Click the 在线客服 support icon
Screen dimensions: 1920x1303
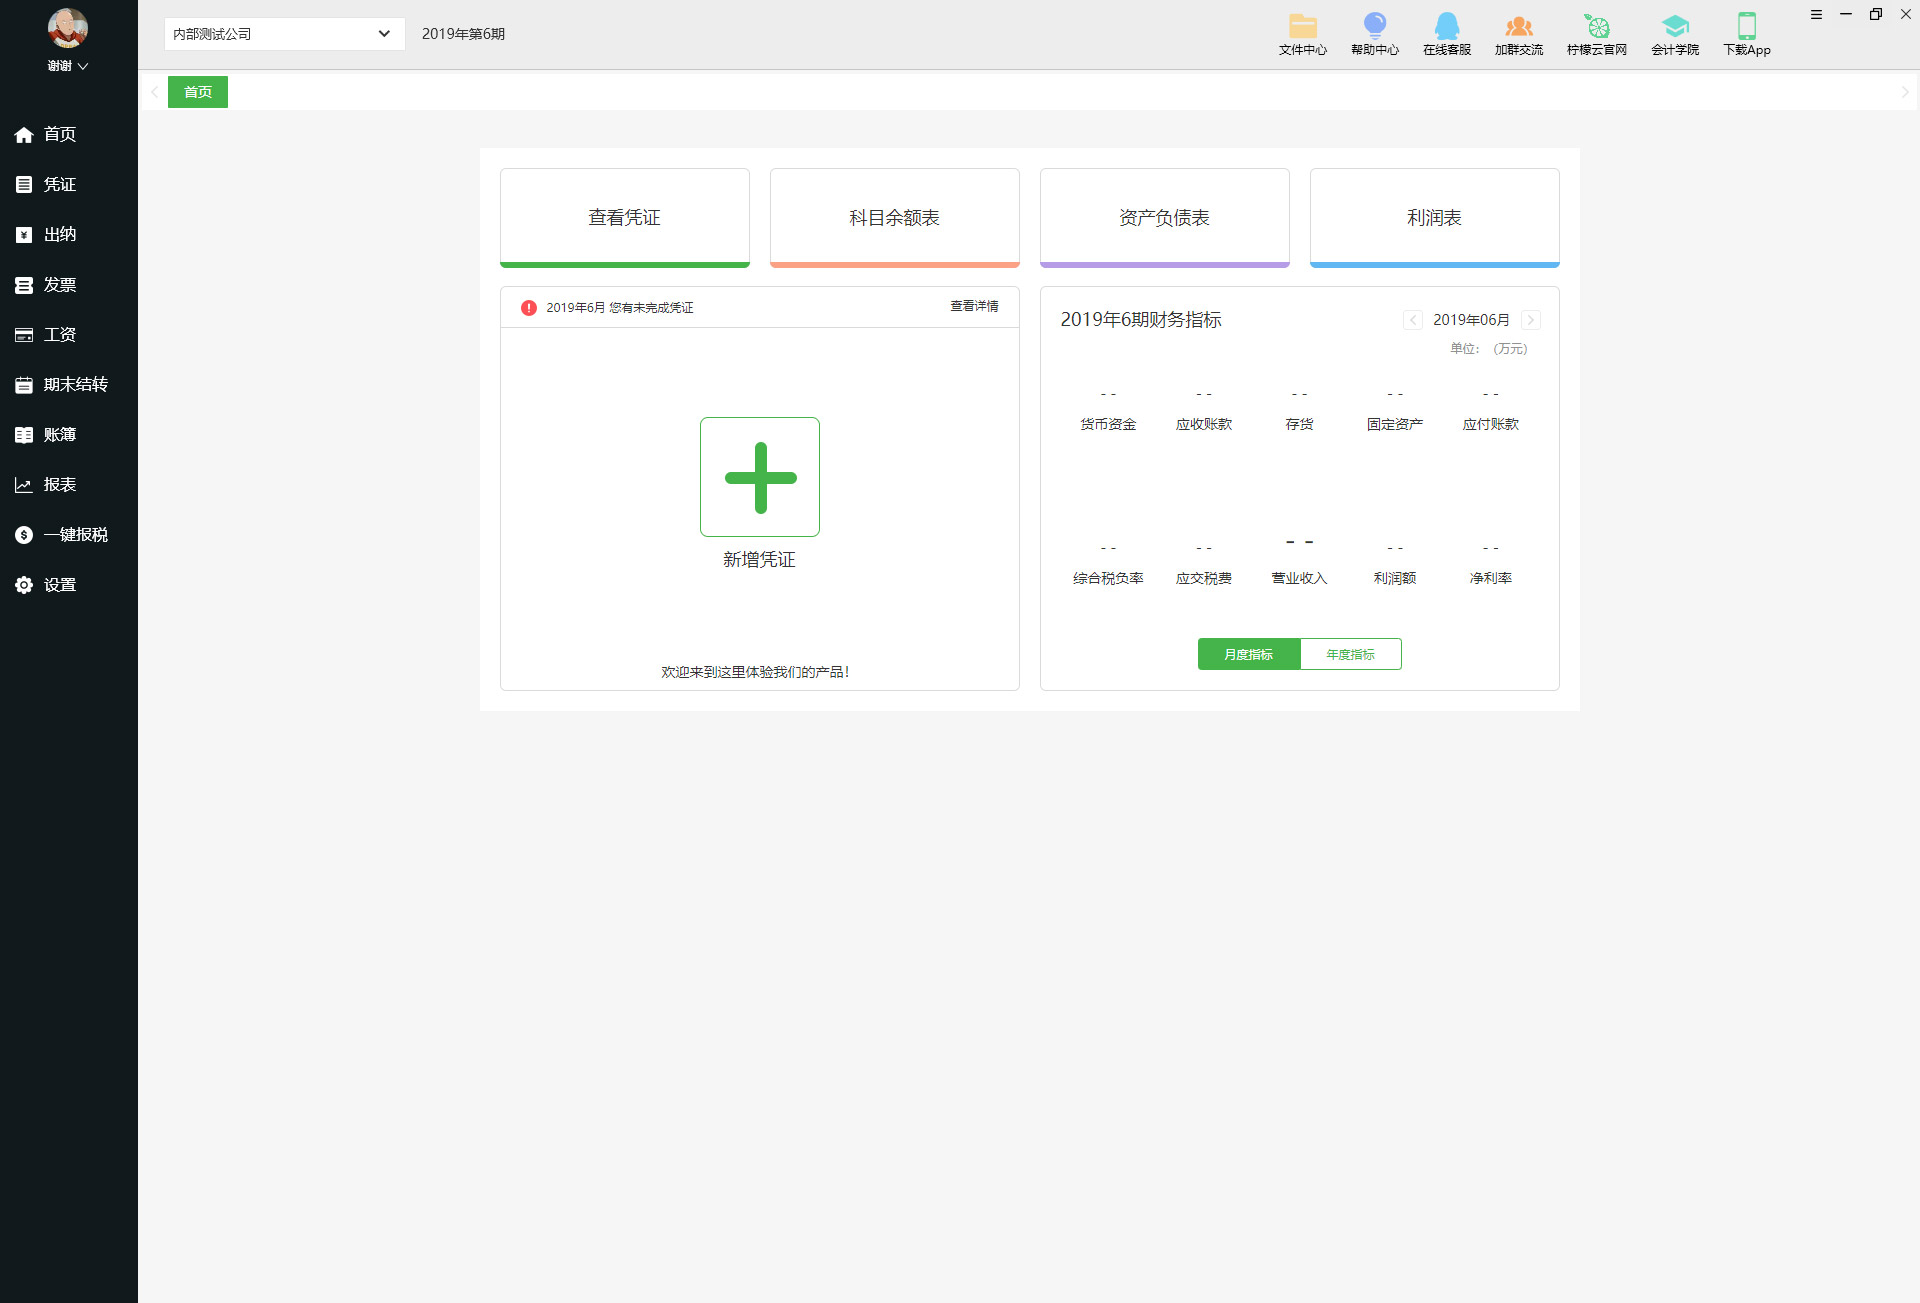click(1446, 27)
